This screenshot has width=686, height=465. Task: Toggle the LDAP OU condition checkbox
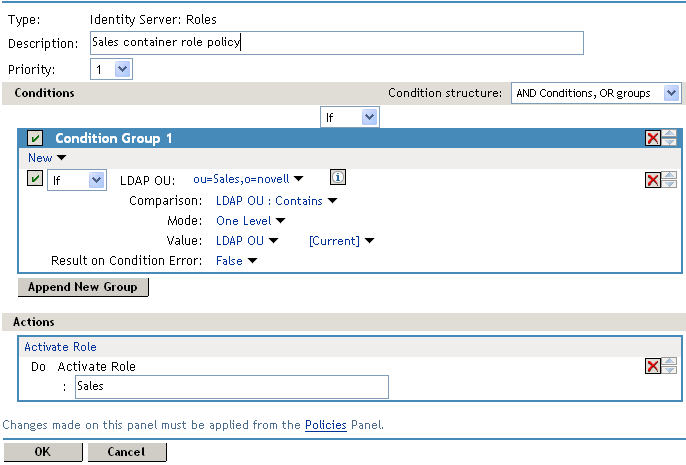coord(35,179)
